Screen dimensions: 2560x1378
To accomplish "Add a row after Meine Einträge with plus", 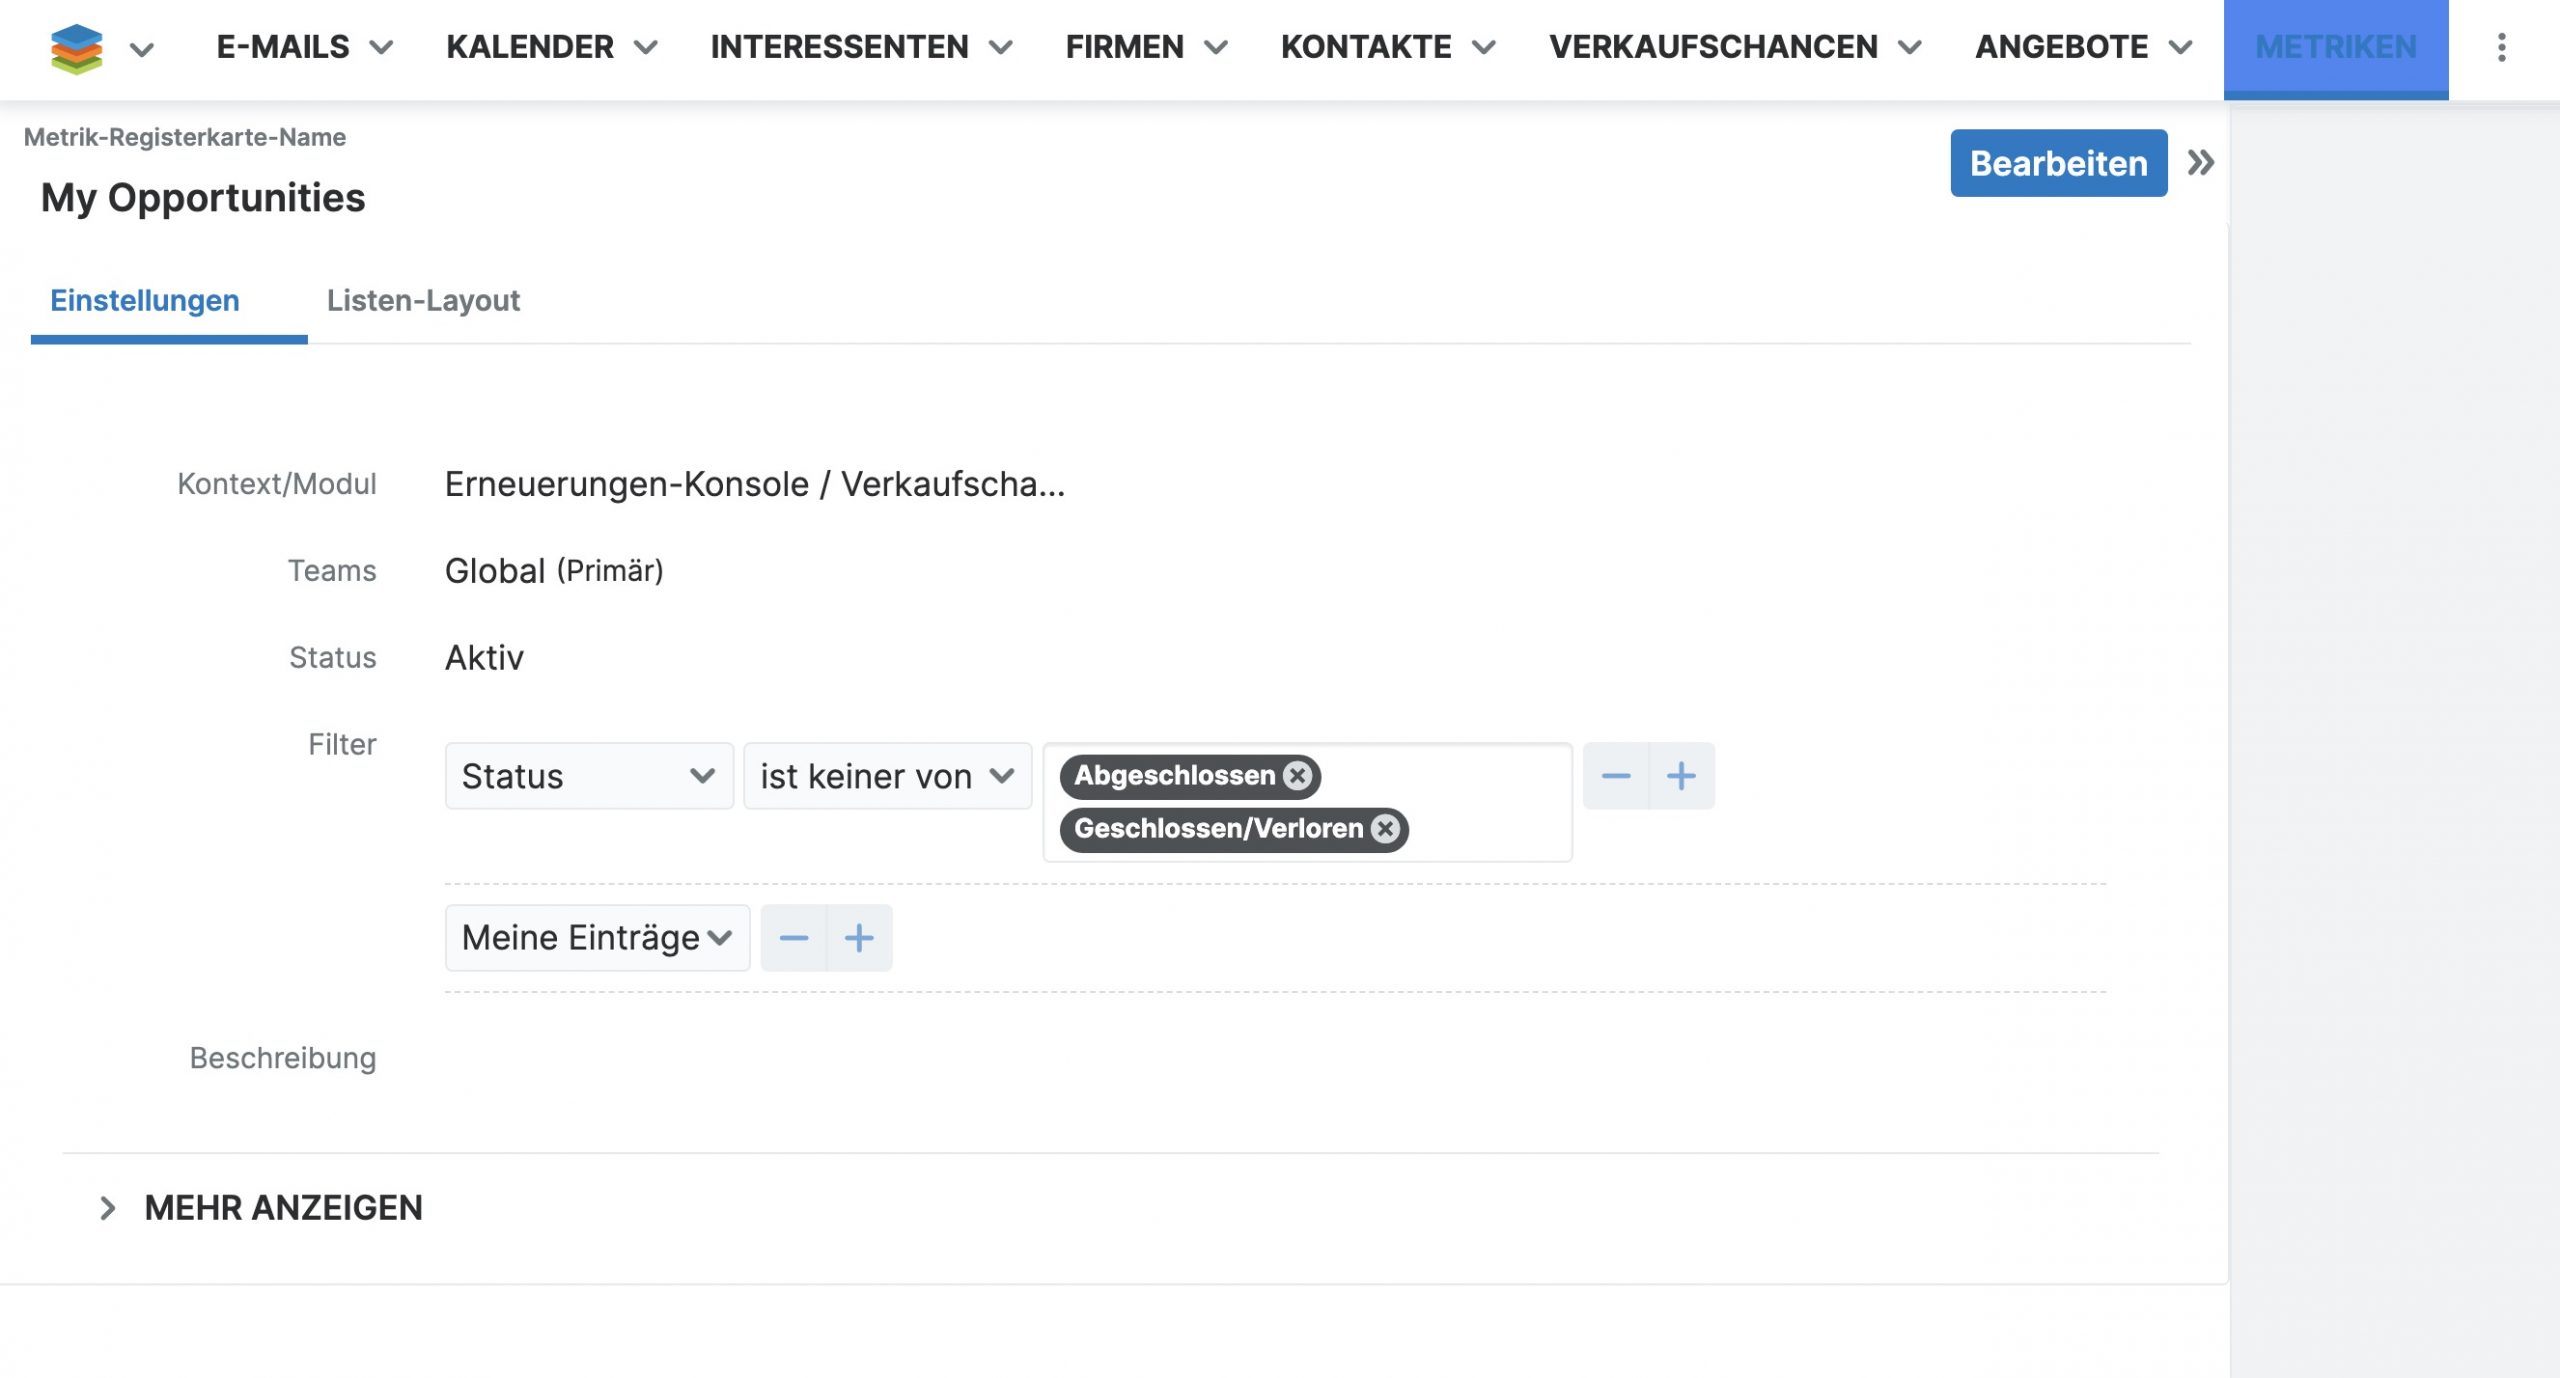I will 859,938.
